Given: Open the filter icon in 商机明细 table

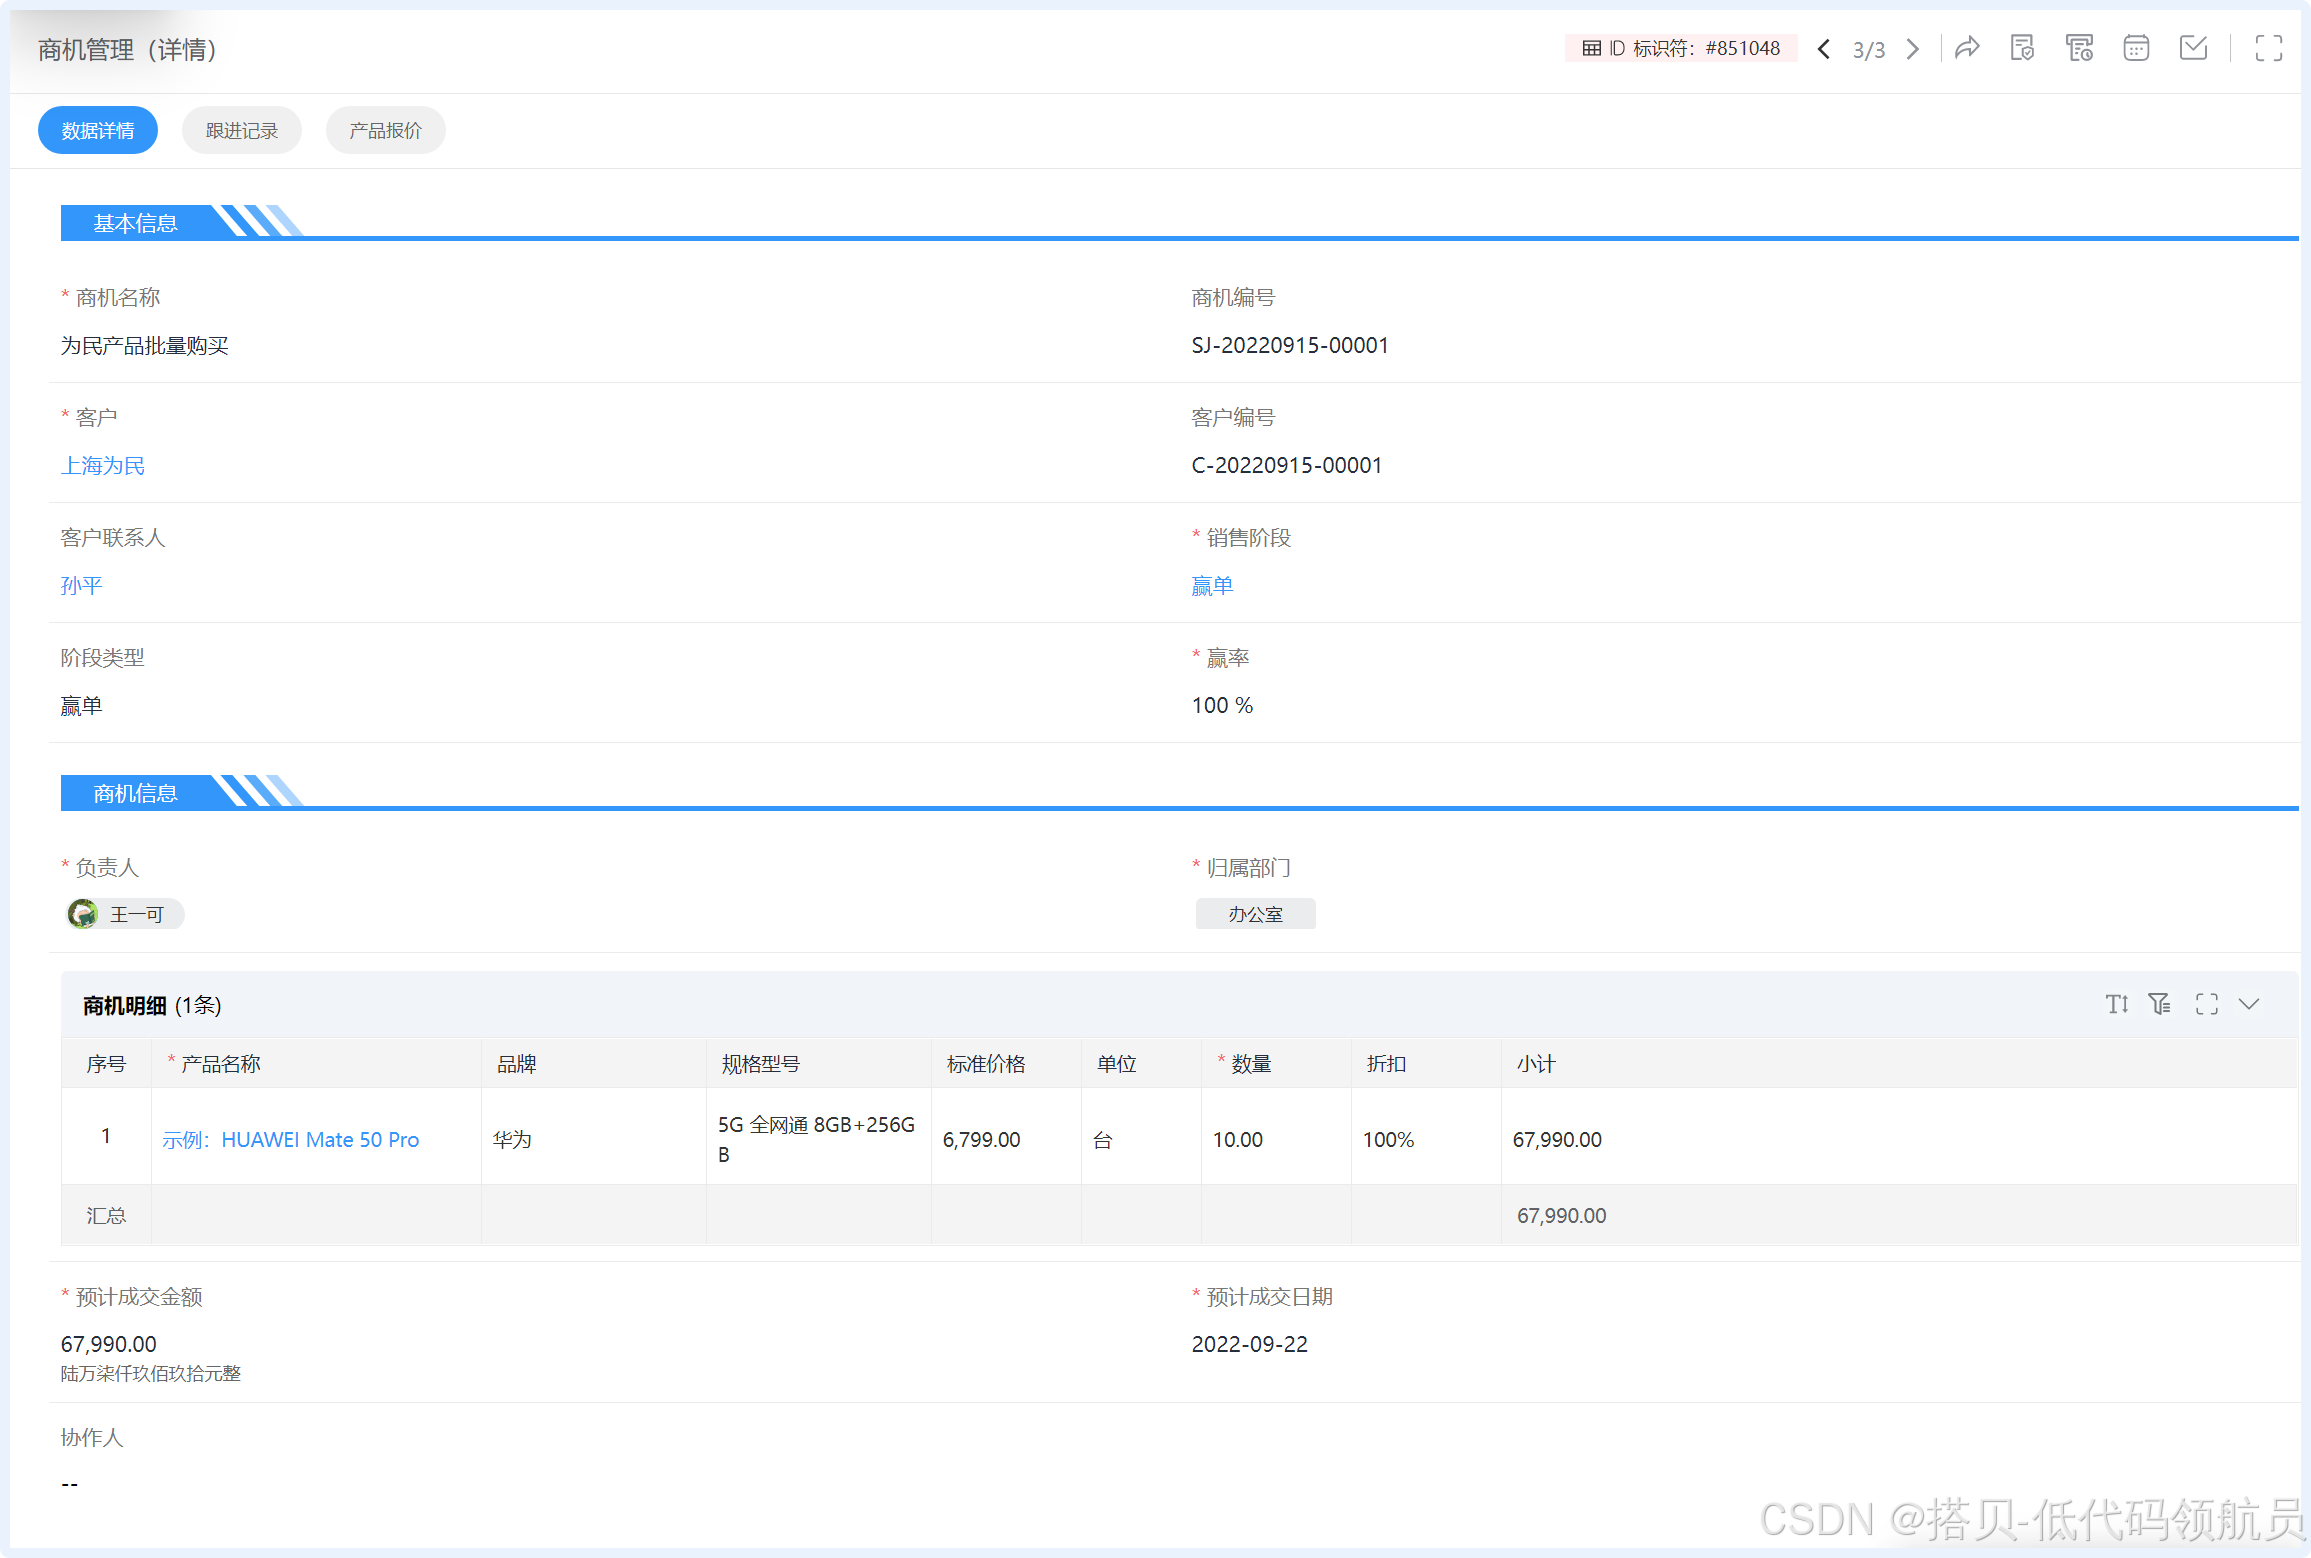Looking at the screenshot, I should pos(2160,1004).
